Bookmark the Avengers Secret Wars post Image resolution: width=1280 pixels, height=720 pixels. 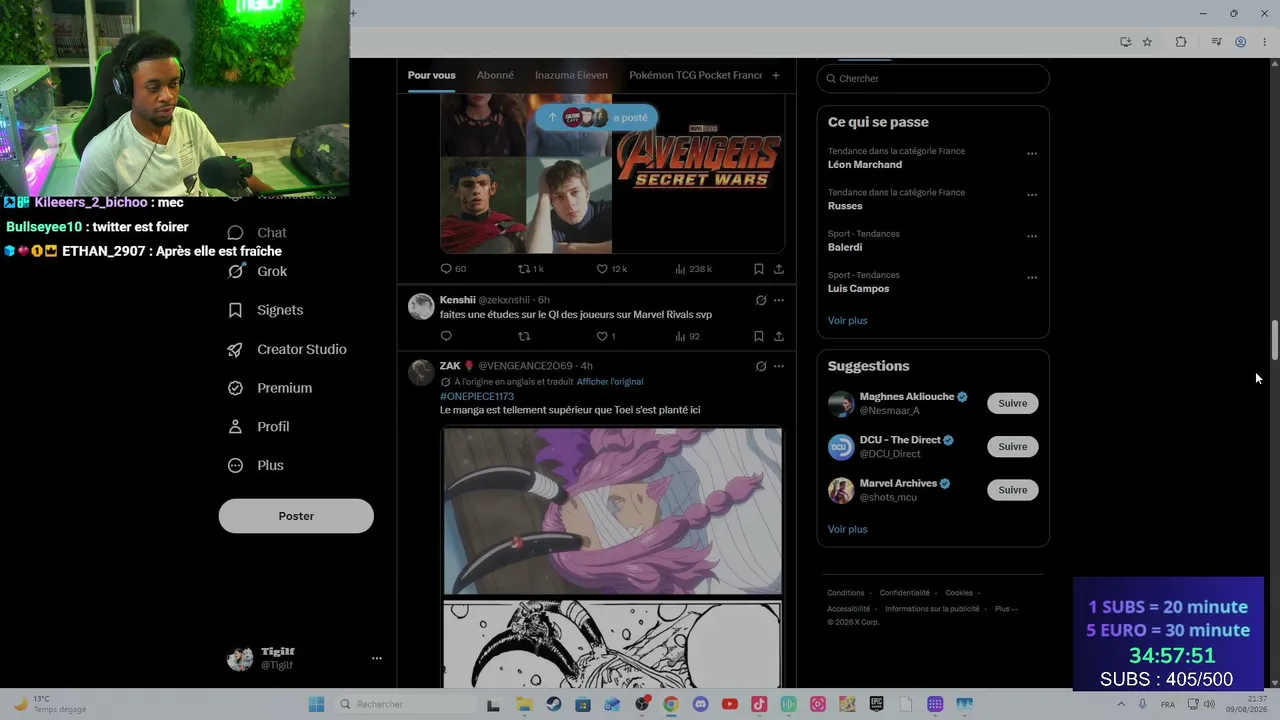tap(759, 269)
